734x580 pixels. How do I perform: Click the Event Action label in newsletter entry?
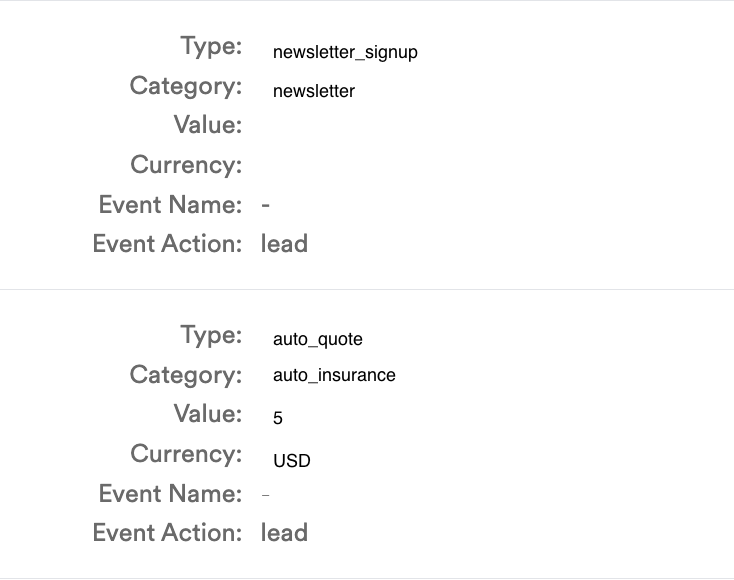click(168, 244)
